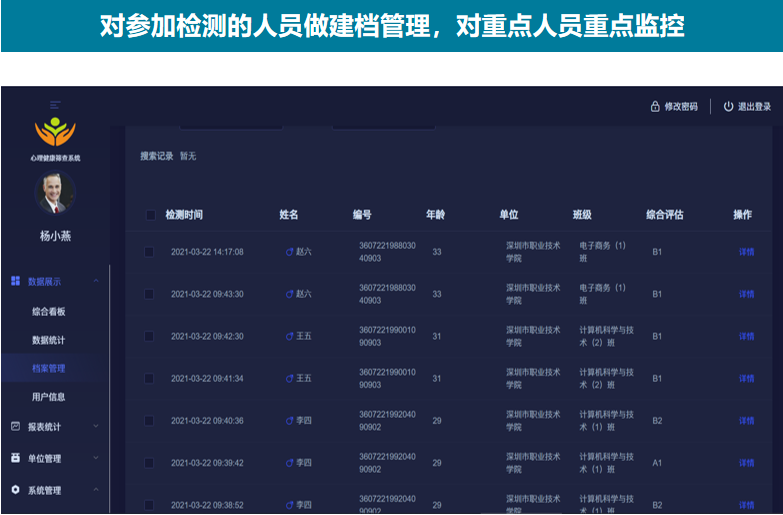Check the row dated 2021-03-22 14:17:08

click(149, 252)
